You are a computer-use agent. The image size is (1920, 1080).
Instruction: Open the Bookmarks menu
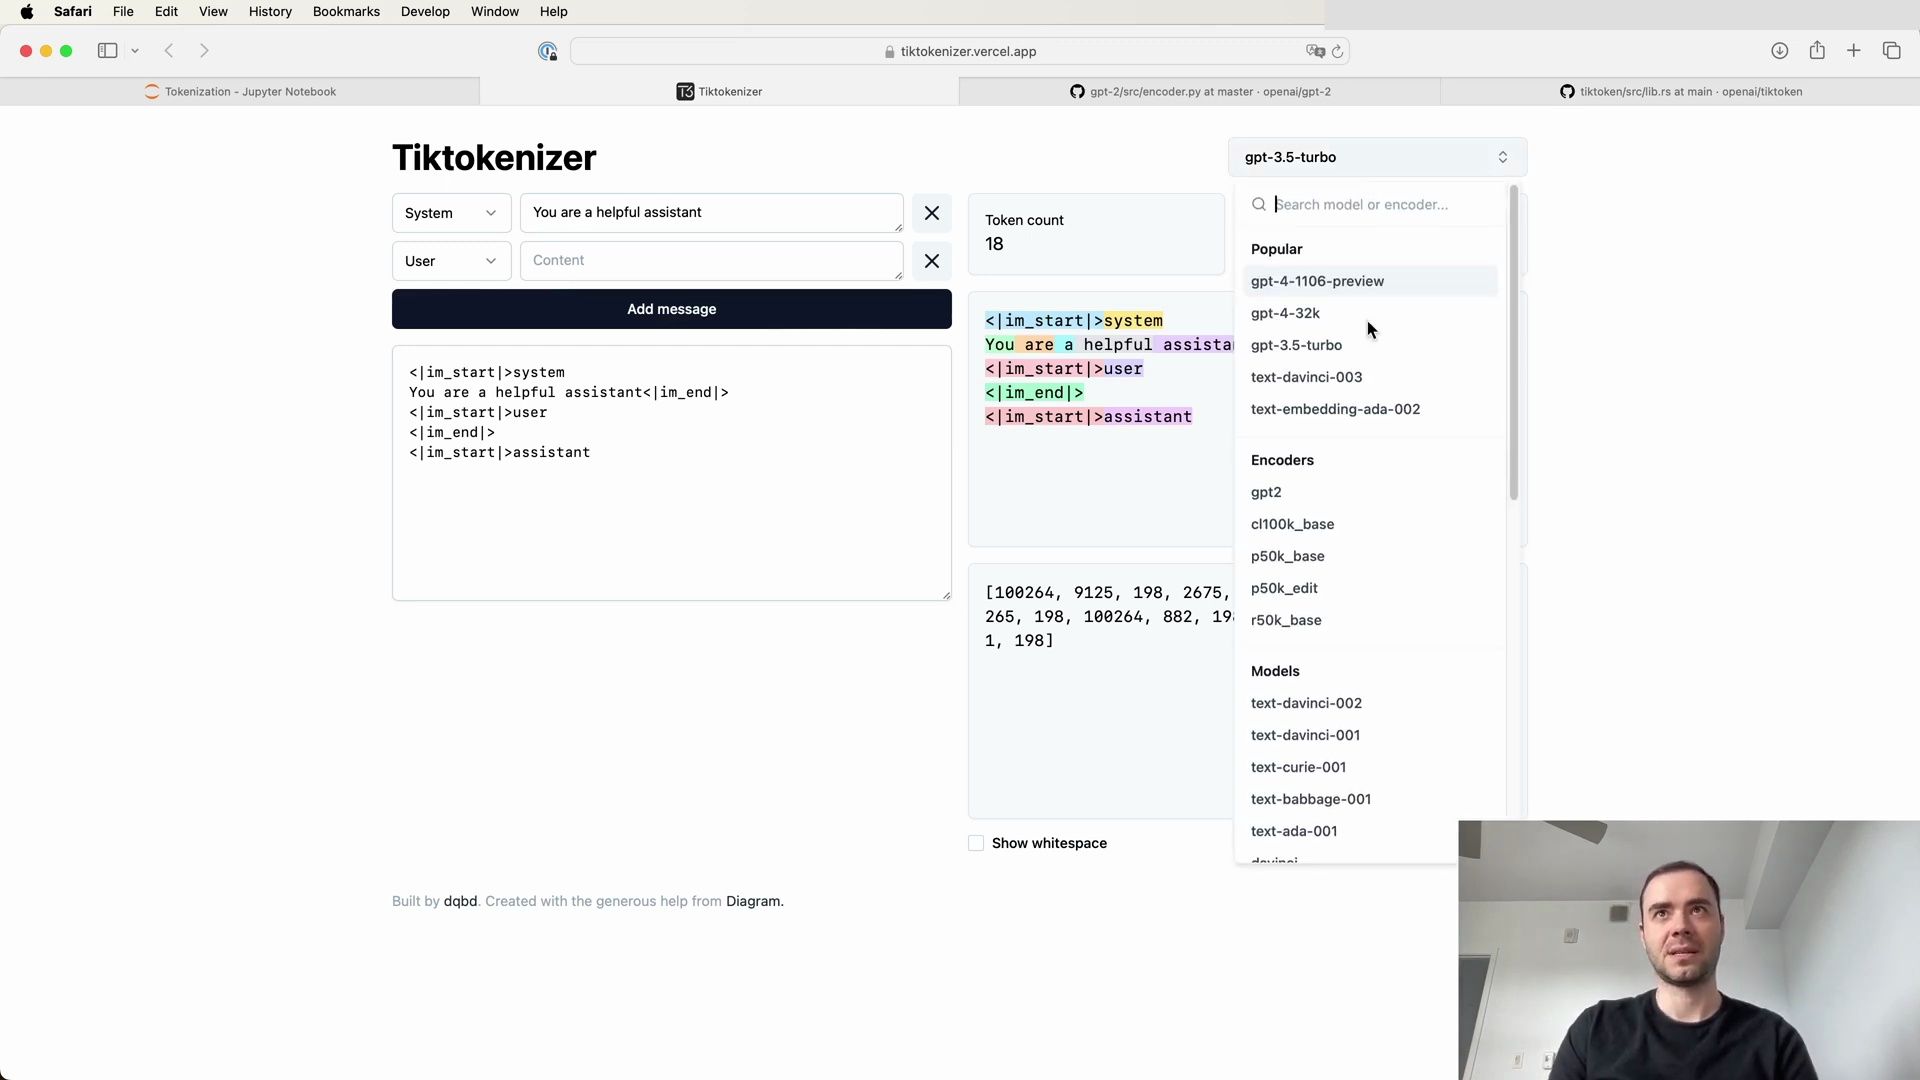pos(346,12)
